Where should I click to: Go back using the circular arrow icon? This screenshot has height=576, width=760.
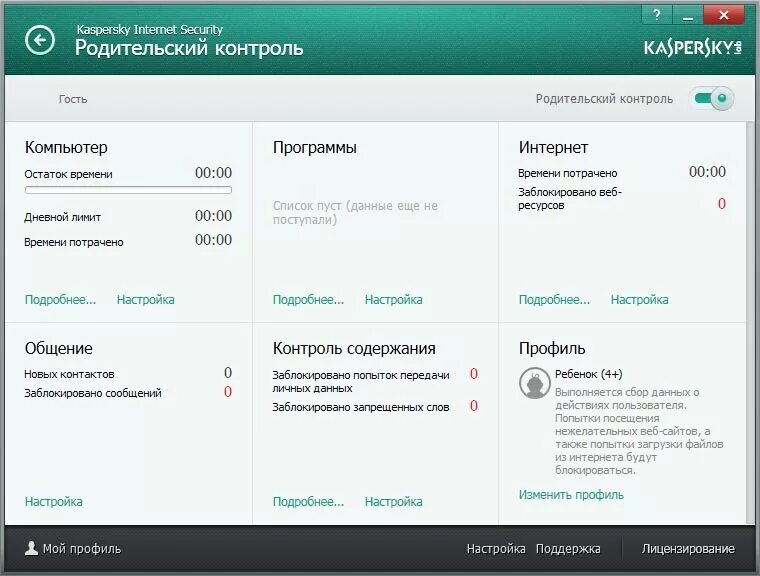pyautogui.click(x=40, y=40)
